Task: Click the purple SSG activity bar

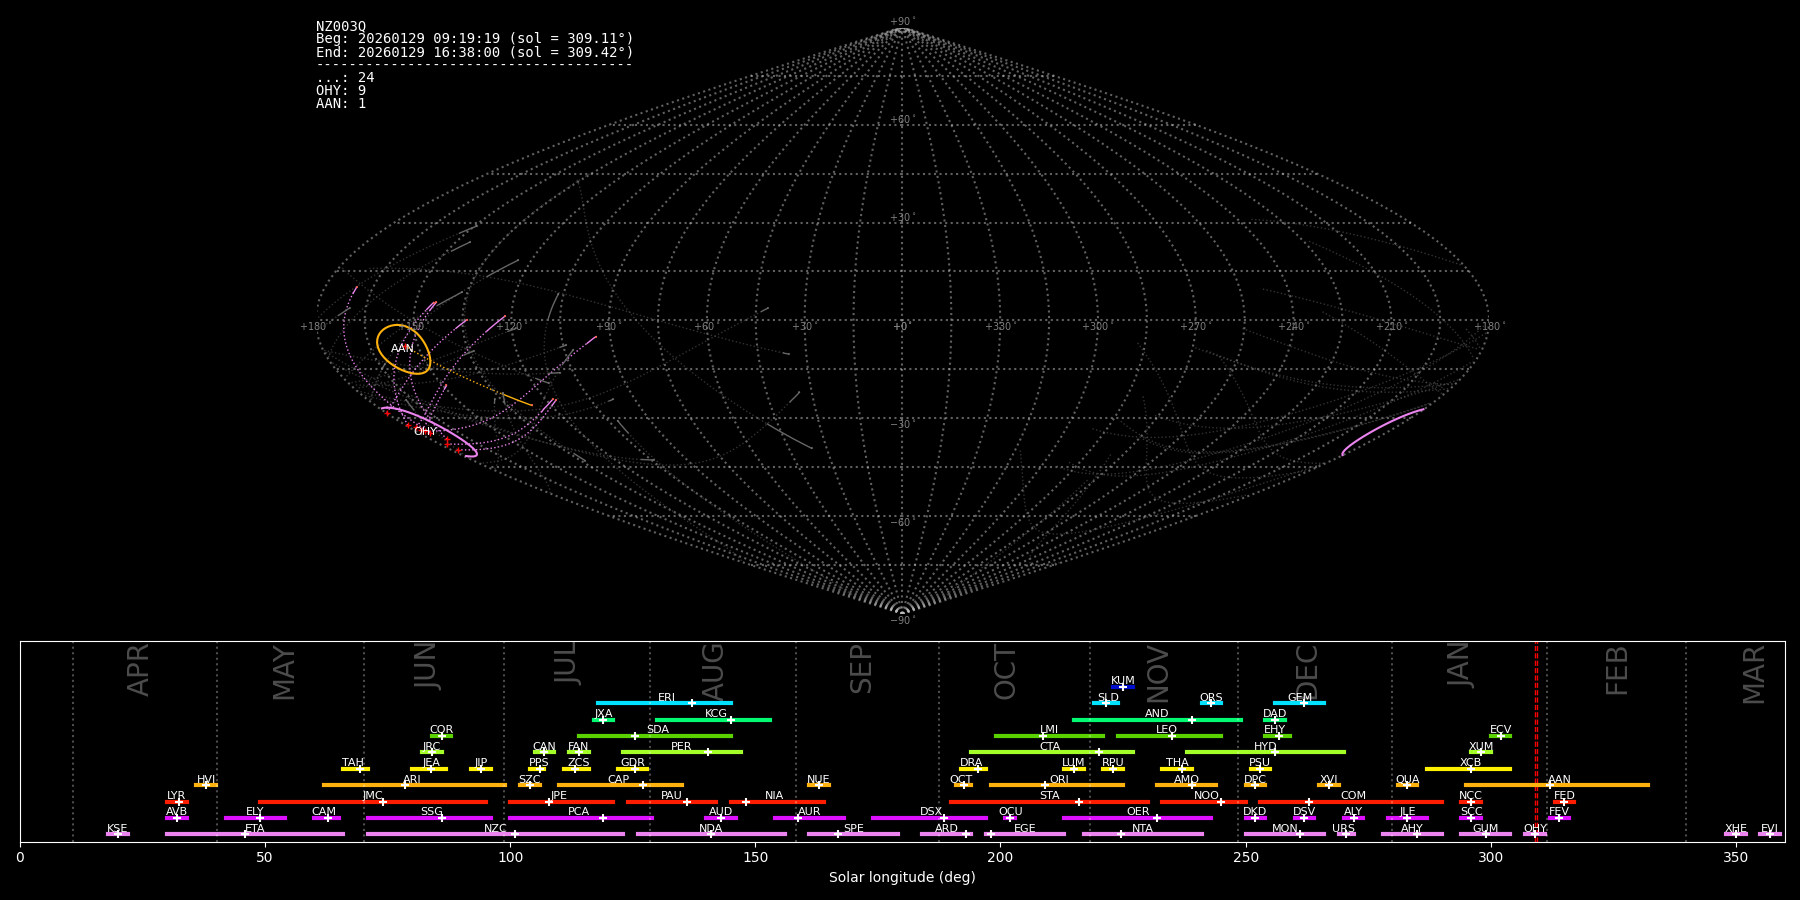Action: [x=429, y=818]
